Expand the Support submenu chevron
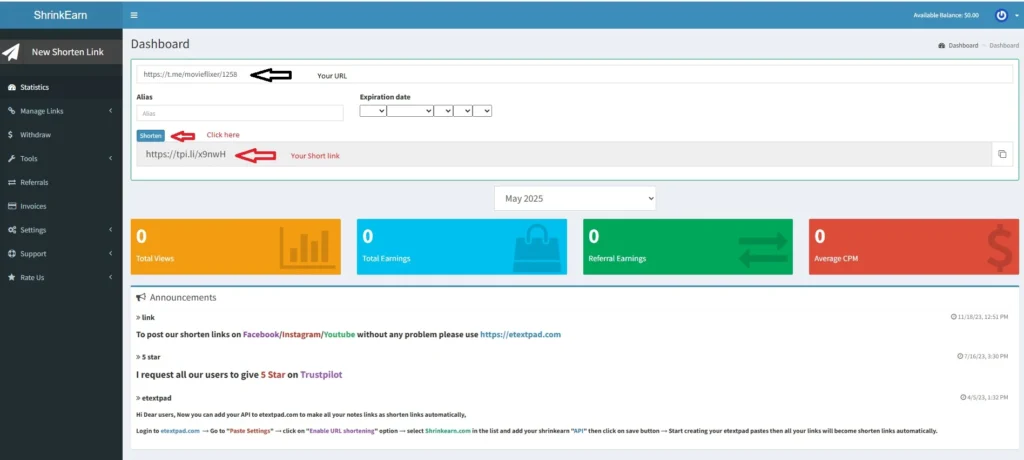 (x=110, y=254)
